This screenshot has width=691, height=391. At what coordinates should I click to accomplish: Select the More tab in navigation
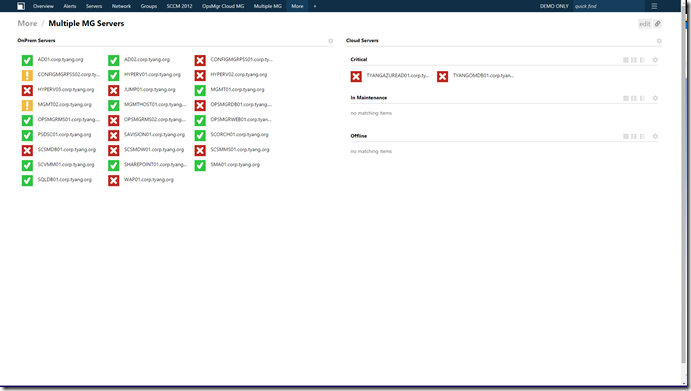click(x=297, y=6)
